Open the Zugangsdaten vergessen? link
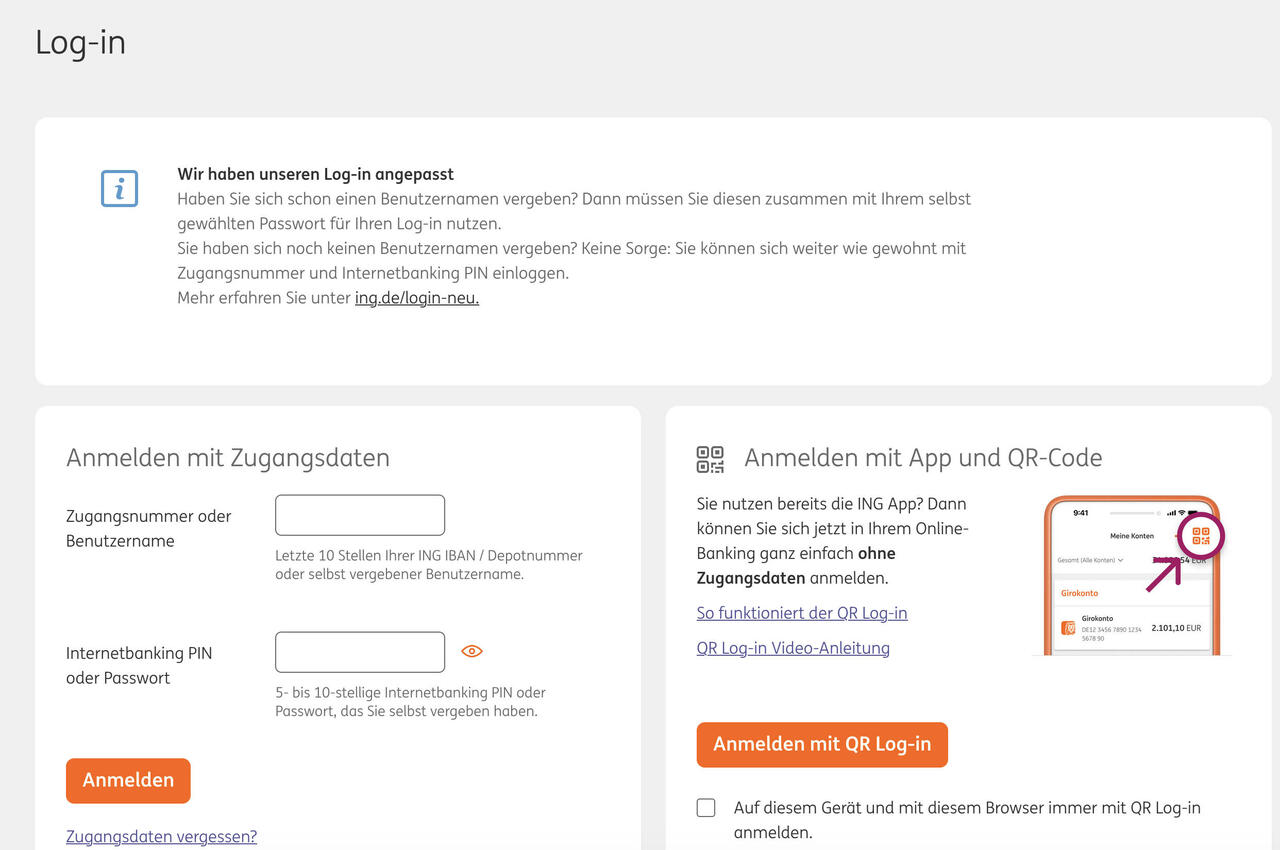The width and height of the screenshot is (1280, 850). tap(161, 836)
